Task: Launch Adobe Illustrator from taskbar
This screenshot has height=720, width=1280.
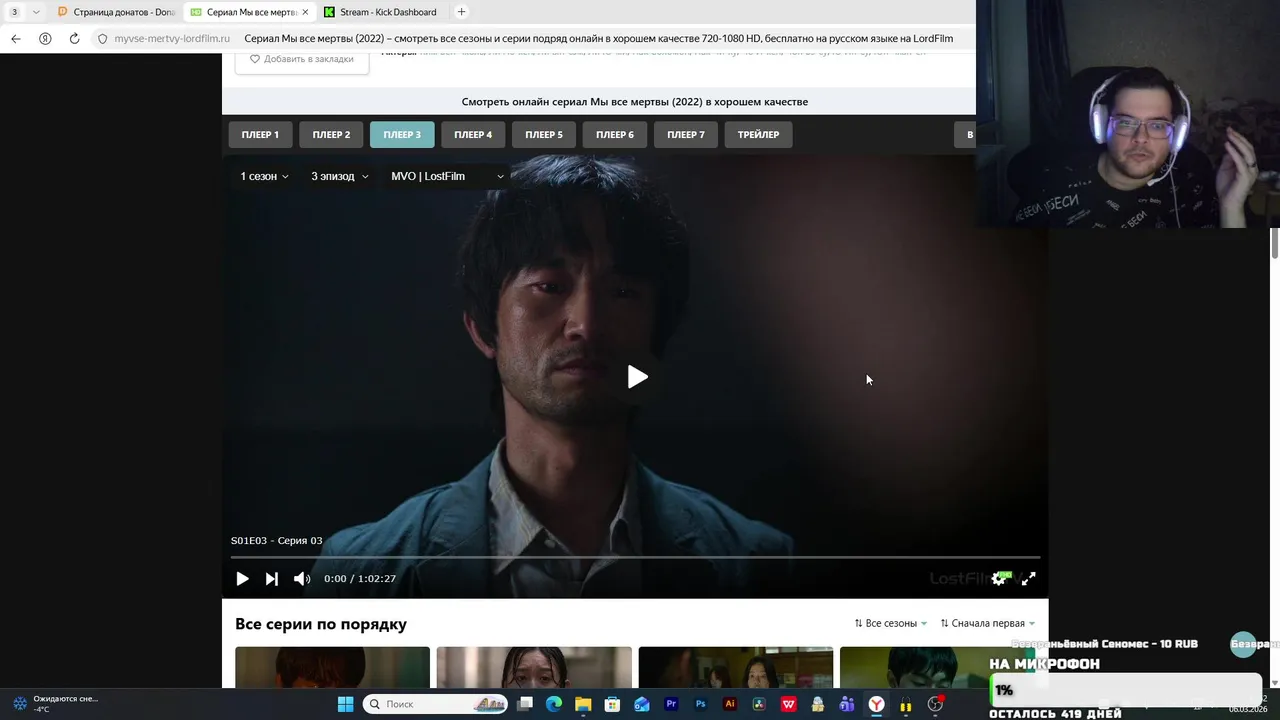Action: pos(730,704)
